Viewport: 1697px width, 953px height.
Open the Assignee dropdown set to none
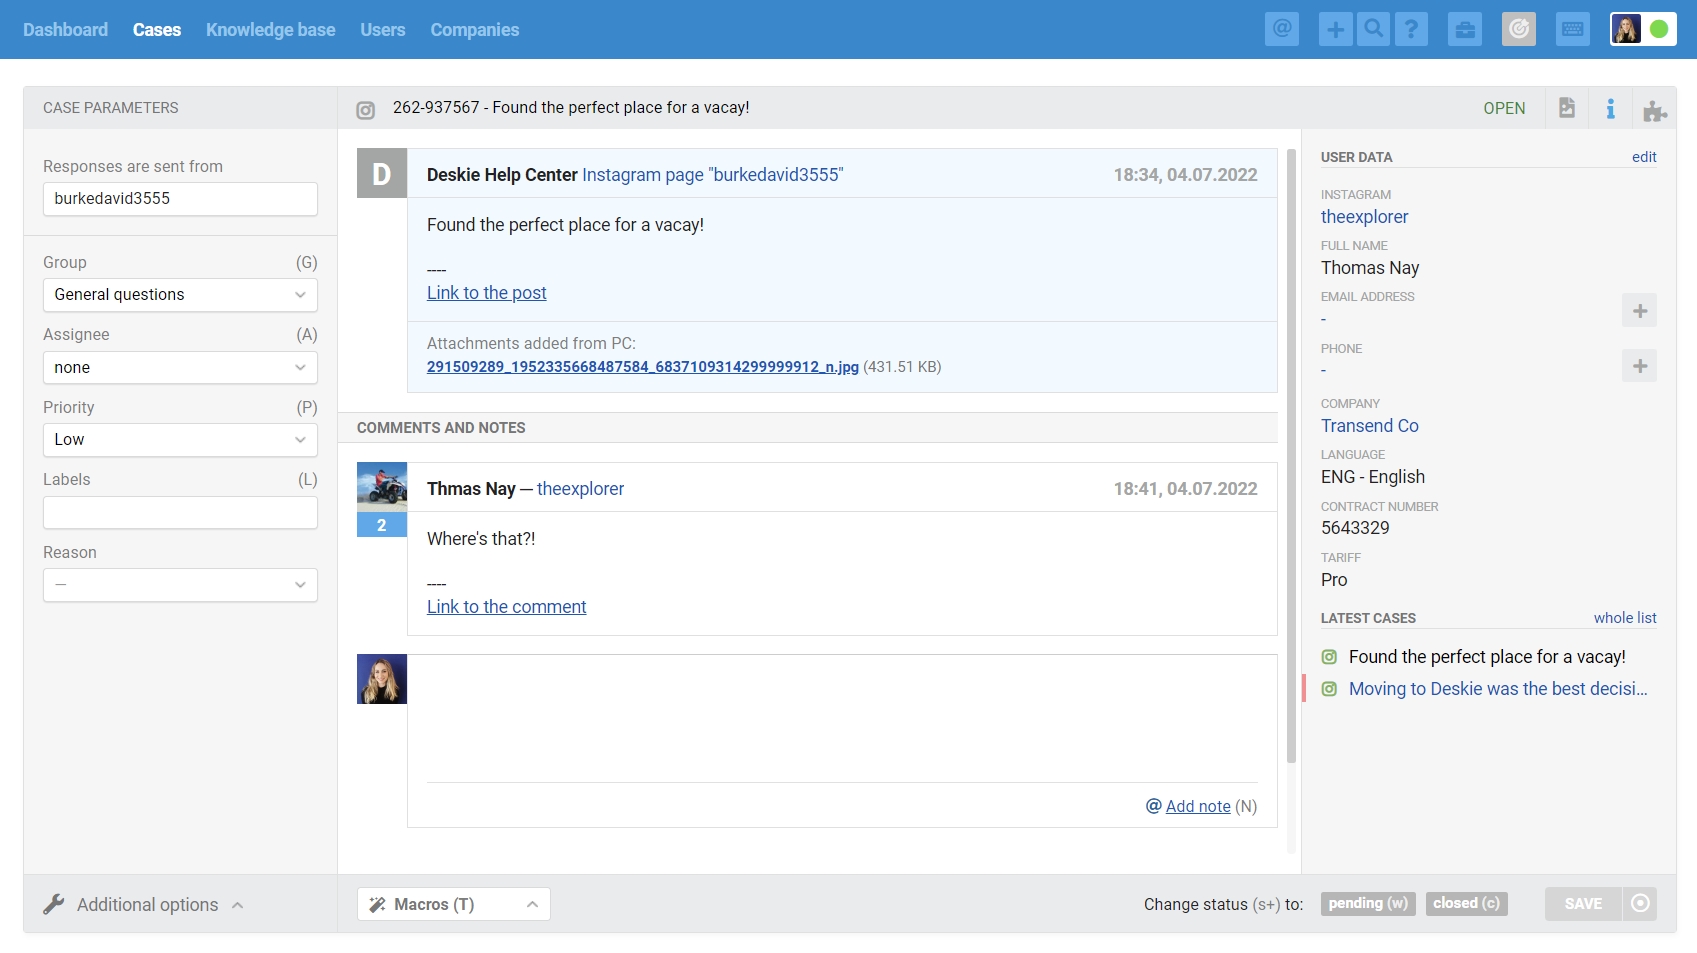(x=180, y=367)
